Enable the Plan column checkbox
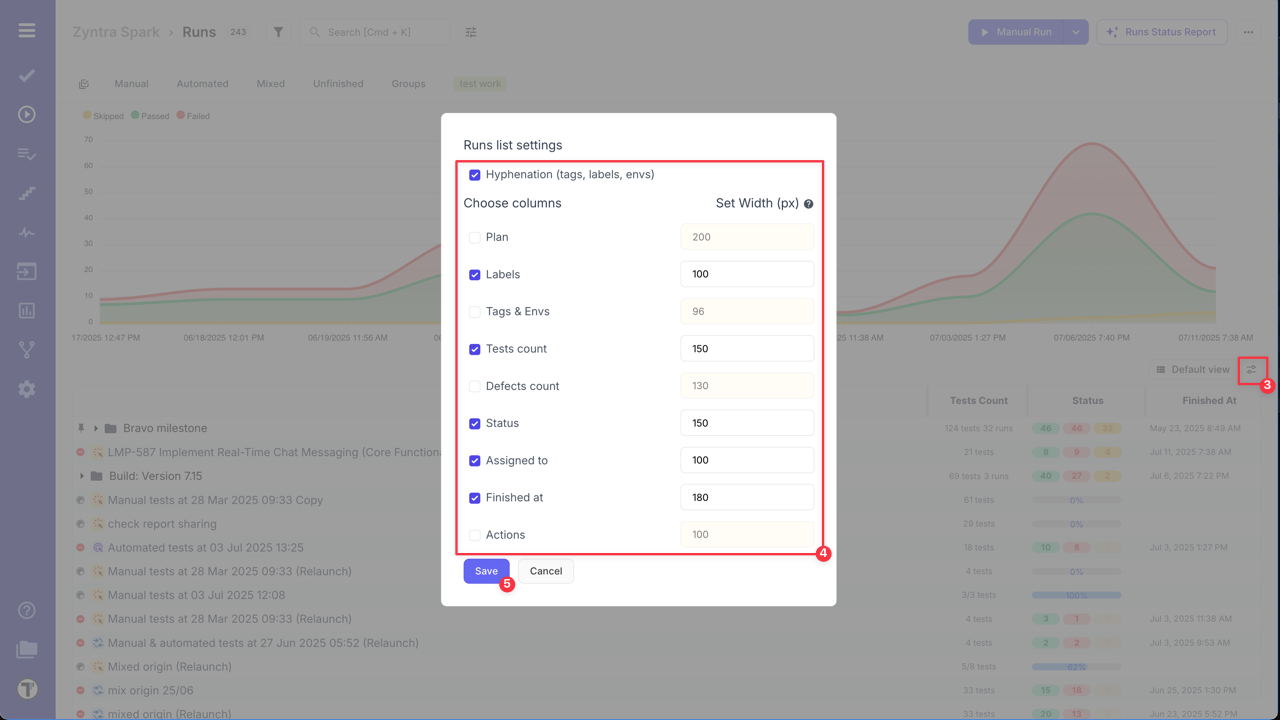The height and width of the screenshot is (720, 1280). 474,237
